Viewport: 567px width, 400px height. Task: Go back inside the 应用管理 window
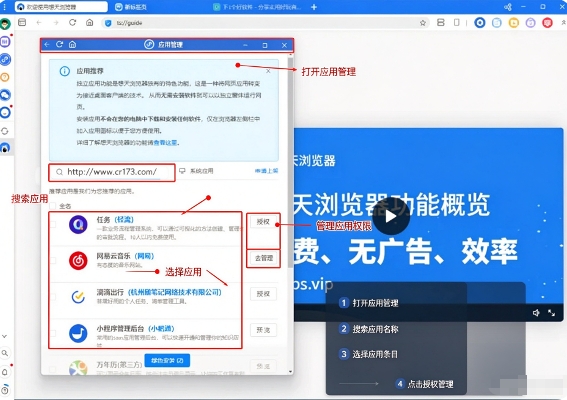pyautogui.click(x=47, y=44)
